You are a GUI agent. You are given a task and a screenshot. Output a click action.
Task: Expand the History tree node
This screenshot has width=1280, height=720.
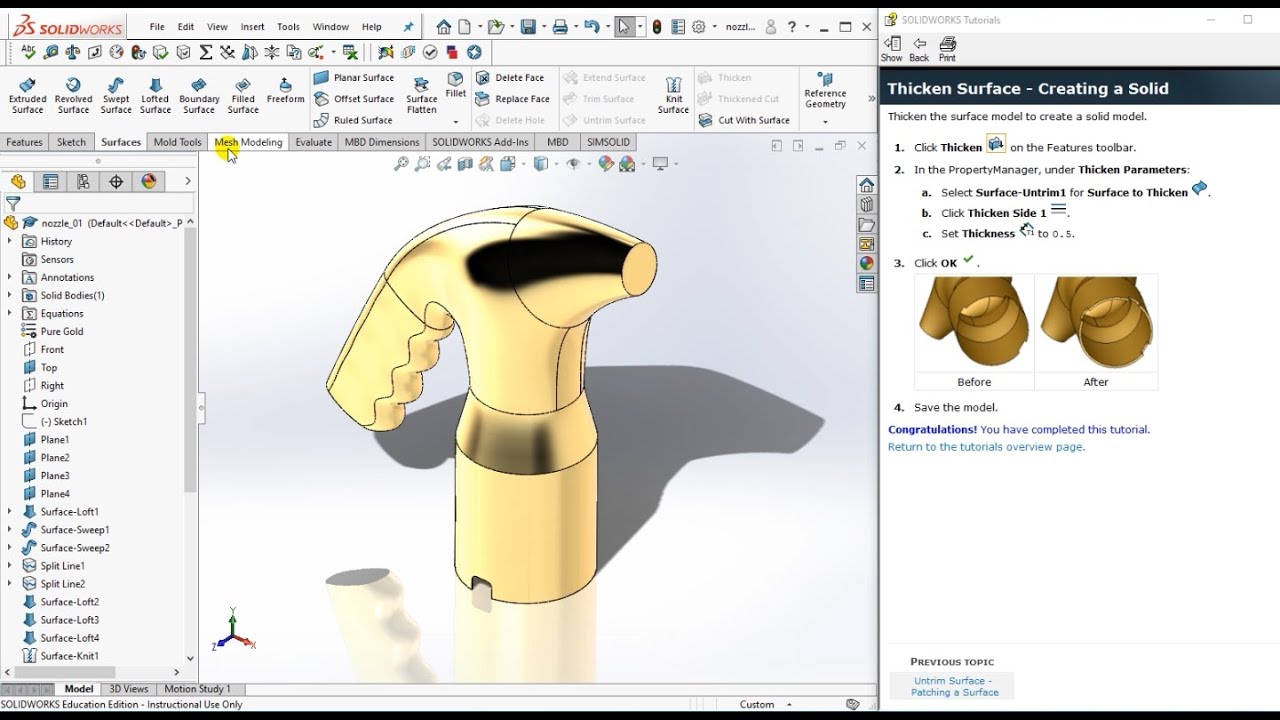10,241
